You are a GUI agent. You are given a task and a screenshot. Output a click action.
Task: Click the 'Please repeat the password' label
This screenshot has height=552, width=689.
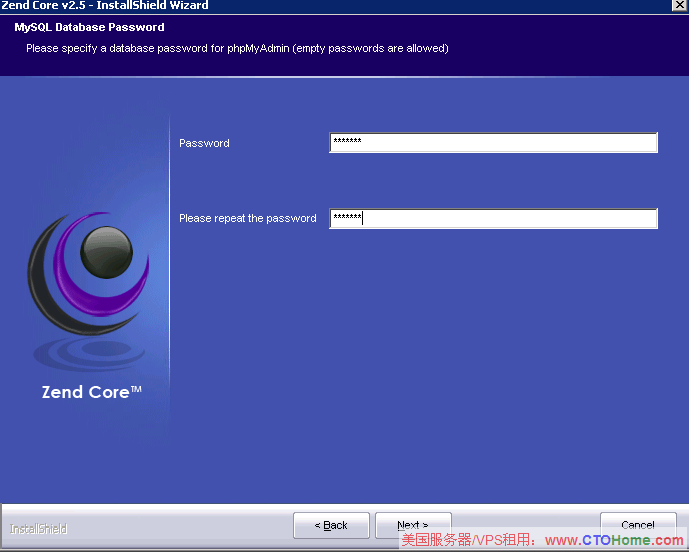point(248,218)
